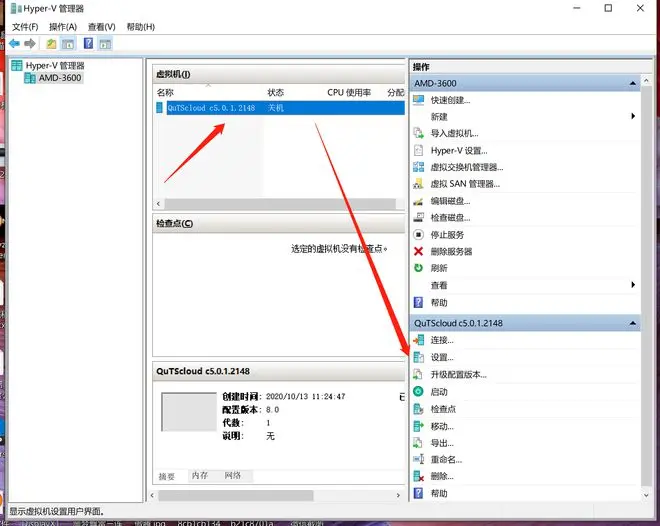Click the 停止服务 icon

(x=418, y=234)
